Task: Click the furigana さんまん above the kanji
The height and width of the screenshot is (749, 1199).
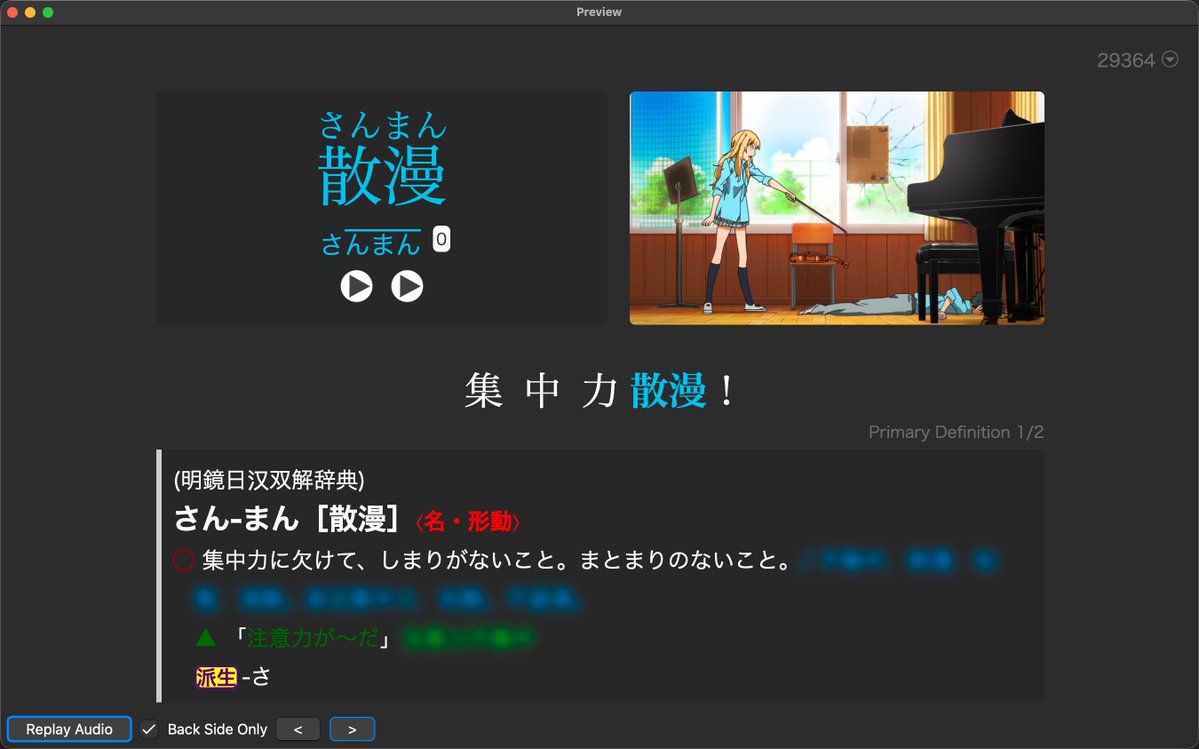Action: point(382,125)
